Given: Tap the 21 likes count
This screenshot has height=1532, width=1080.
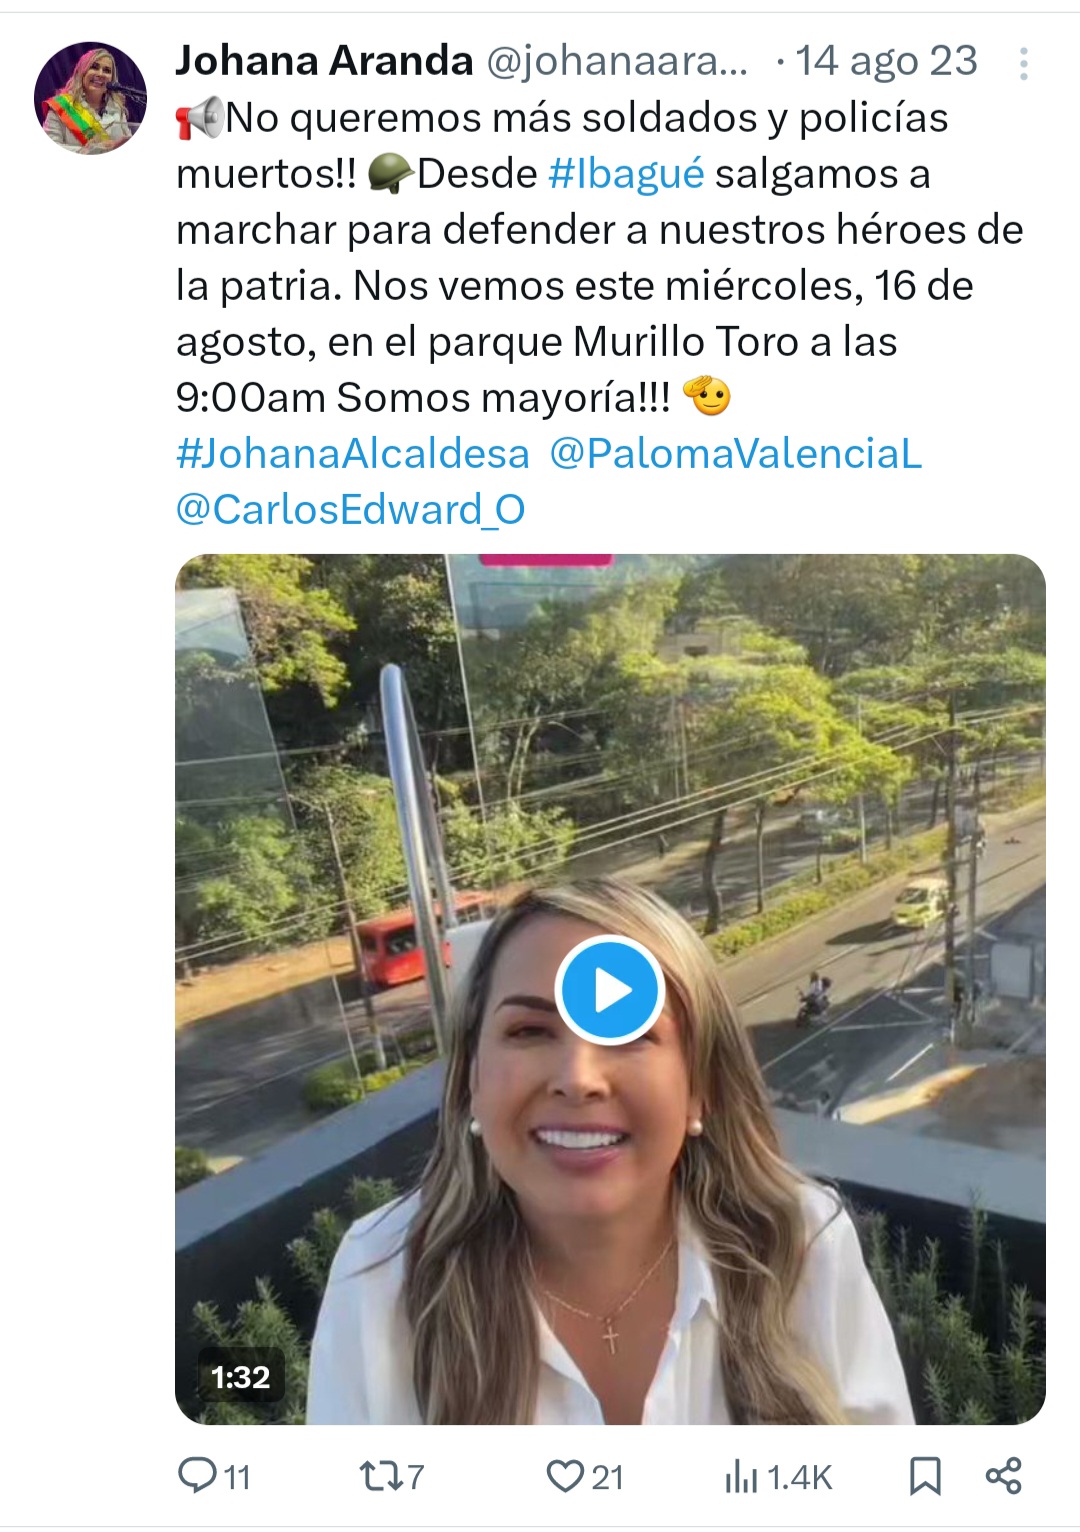Looking at the screenshot, I should [x=607, y=1477].
